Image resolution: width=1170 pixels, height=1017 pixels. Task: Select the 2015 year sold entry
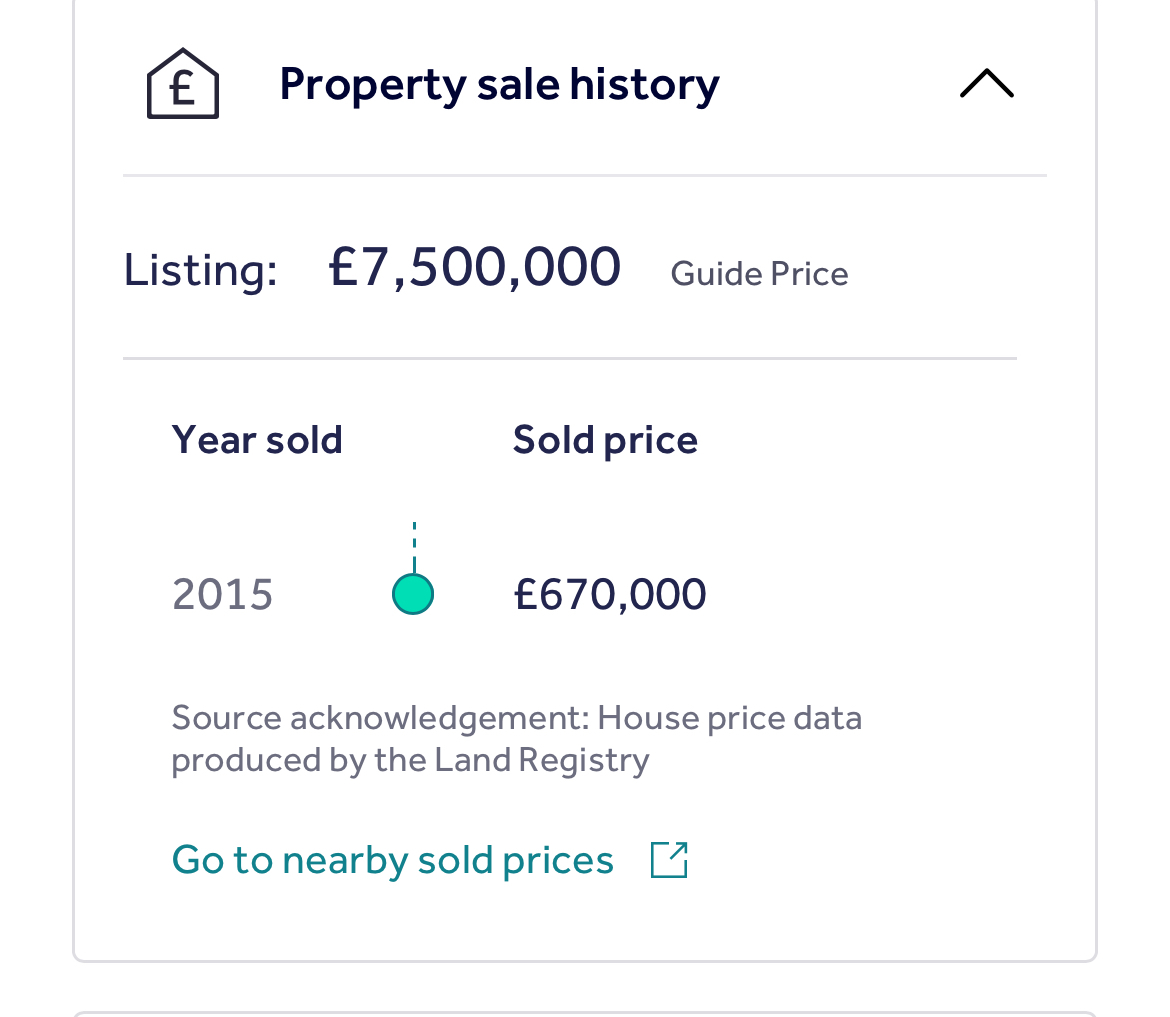pyautogui.click(x=222, y=595)
